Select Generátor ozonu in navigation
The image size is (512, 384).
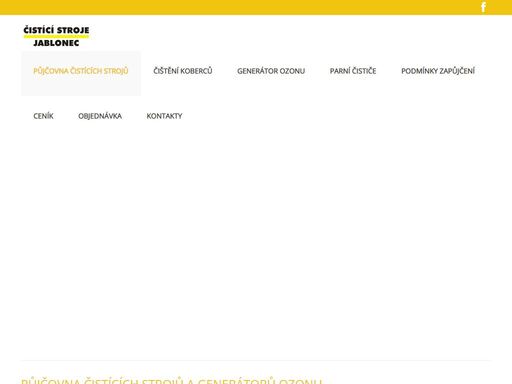coord(271,71)
